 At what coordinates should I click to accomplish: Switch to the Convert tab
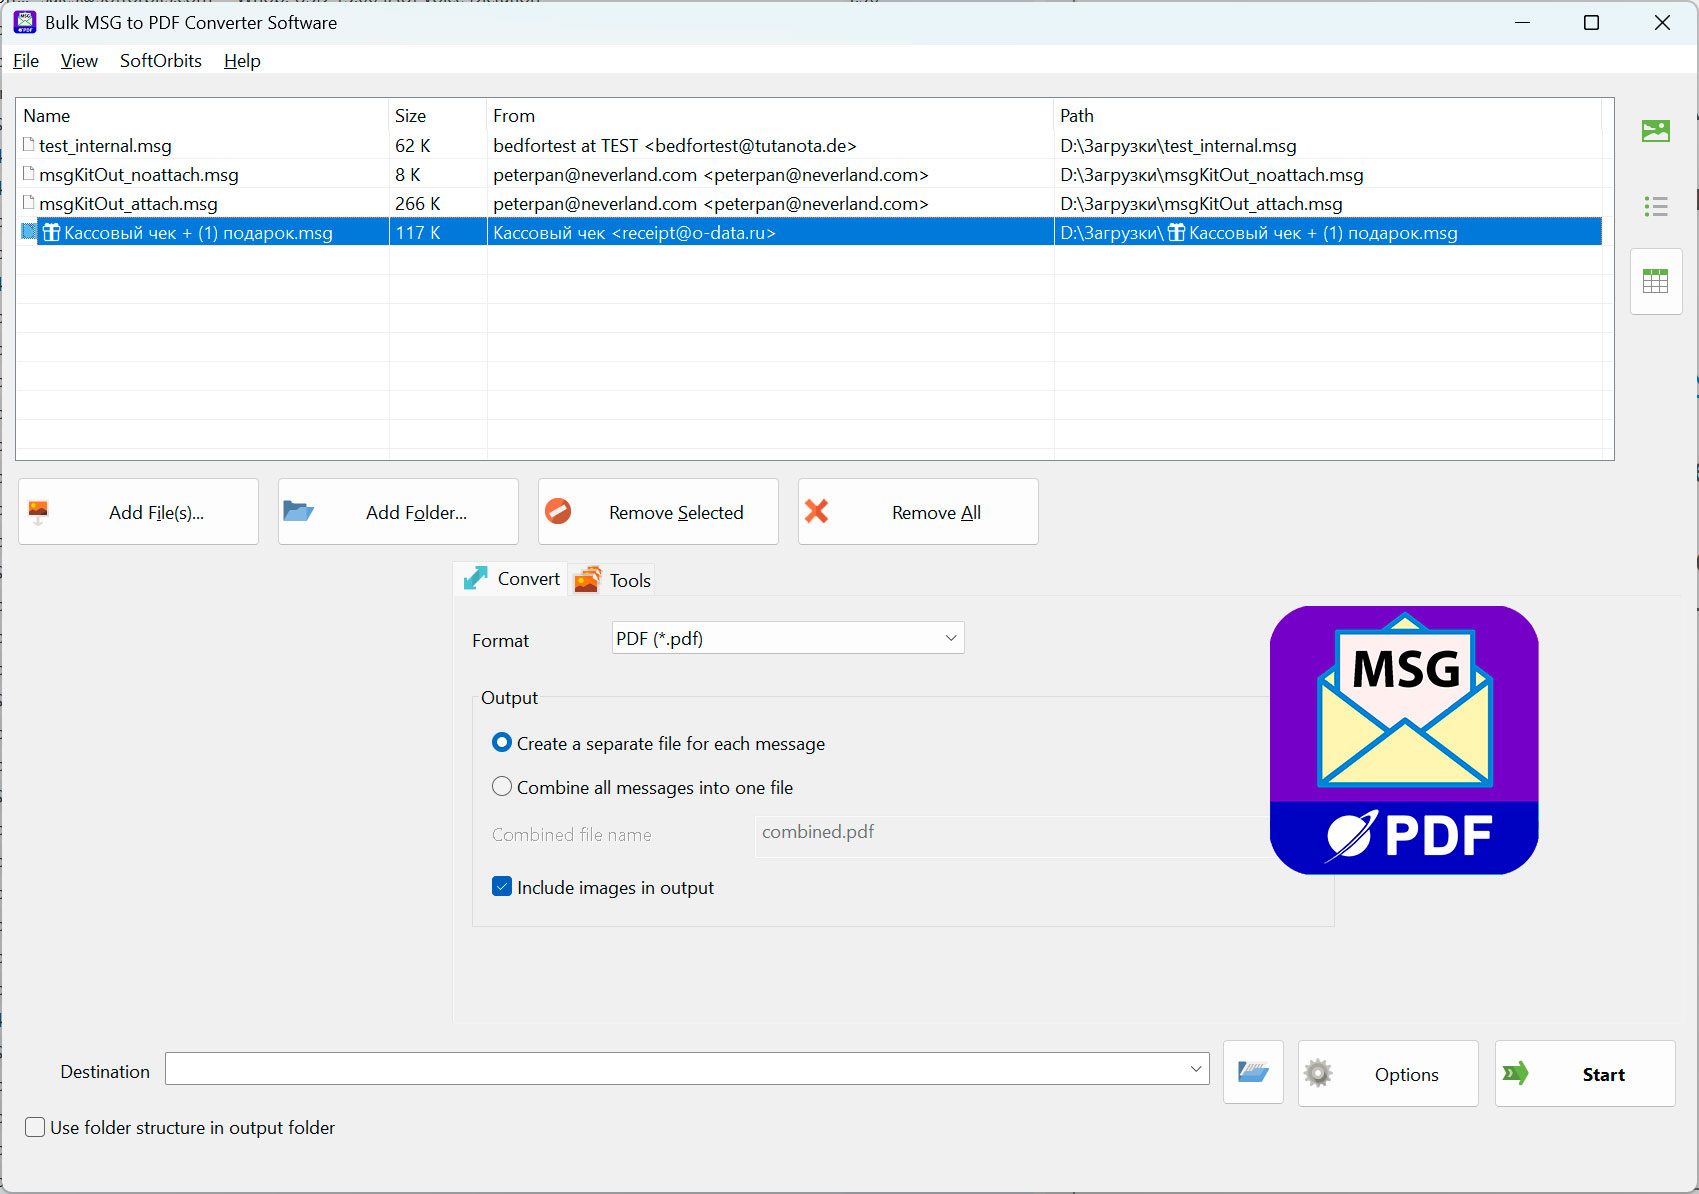511,579
